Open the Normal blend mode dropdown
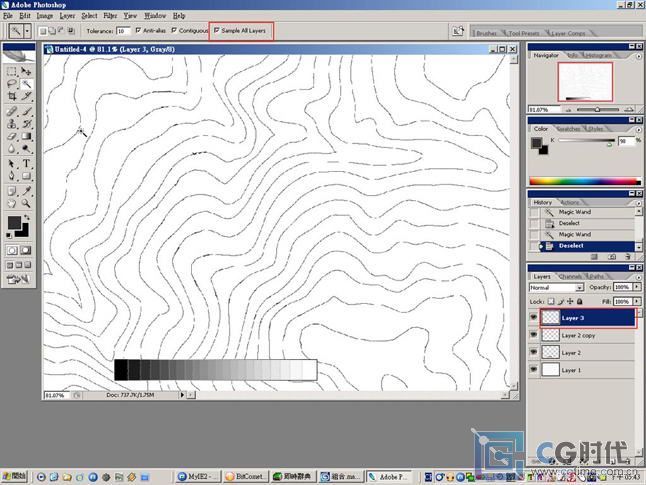Screen dimensions: 646x485 [557, 287]
